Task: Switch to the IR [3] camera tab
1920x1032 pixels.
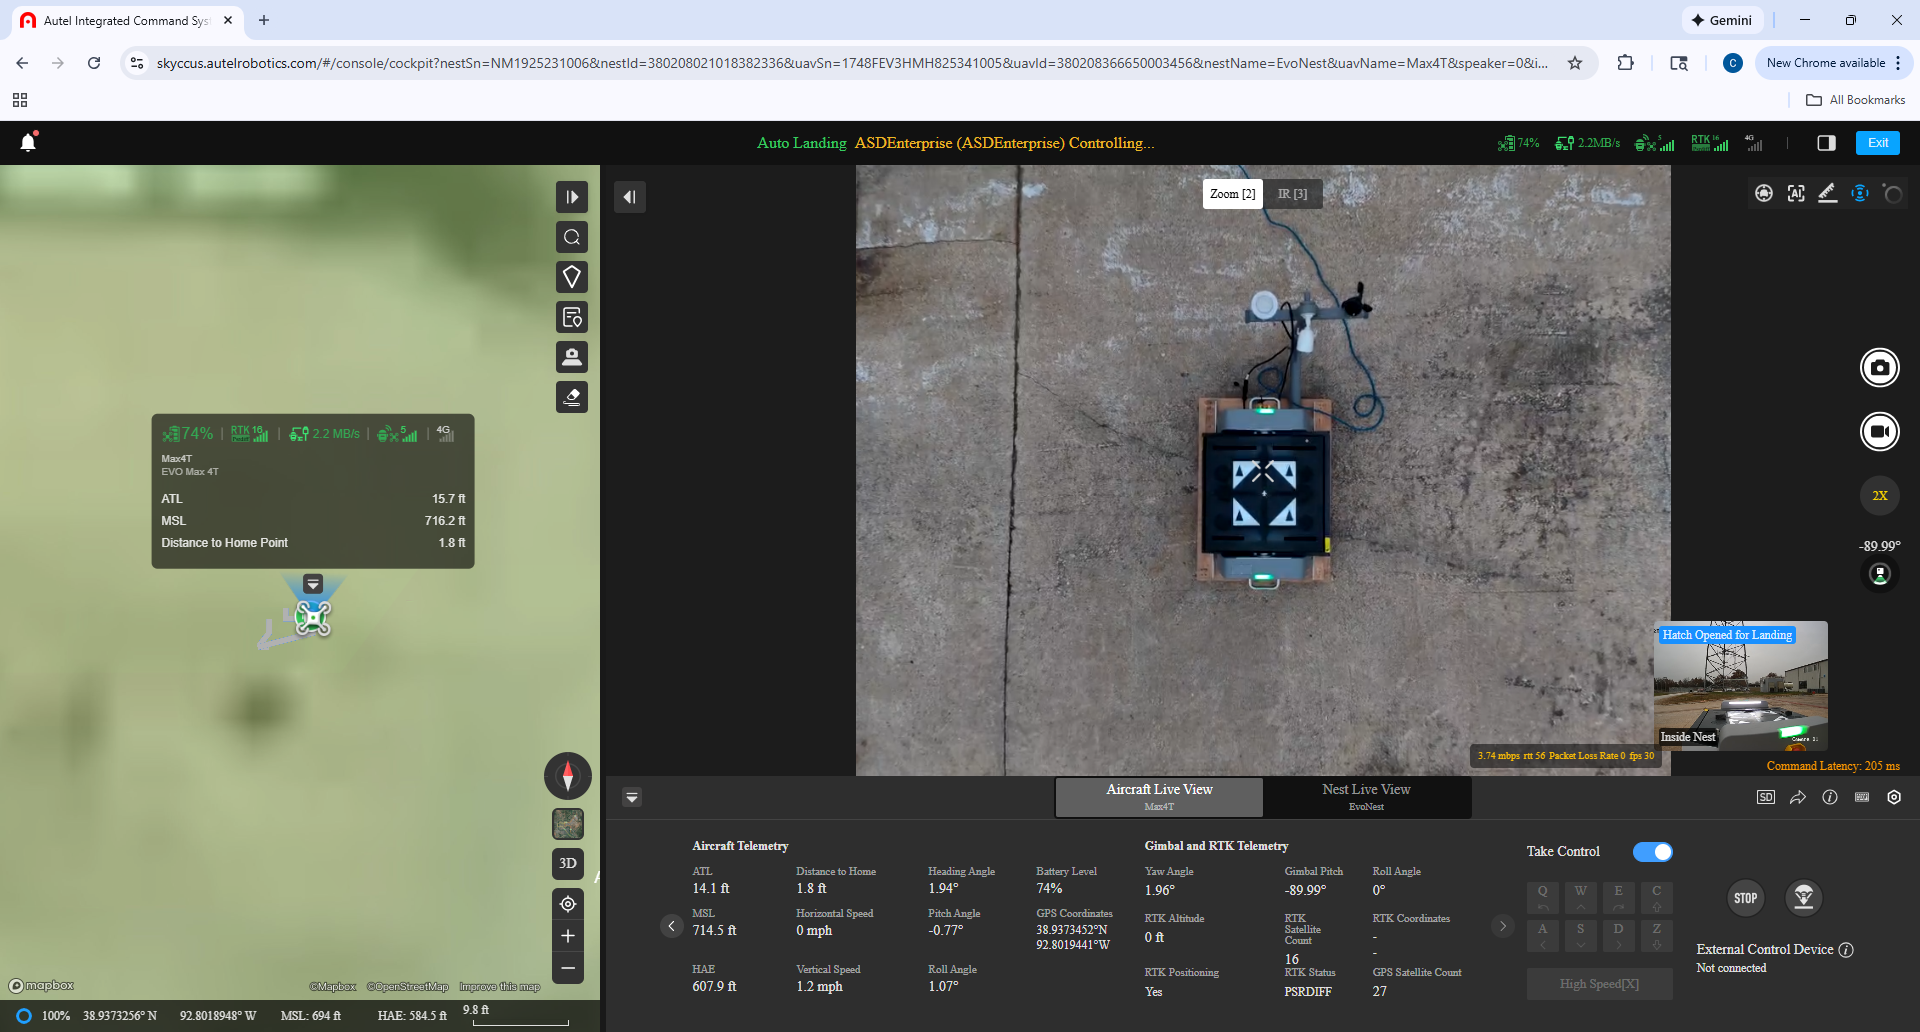Action: 1292,194
